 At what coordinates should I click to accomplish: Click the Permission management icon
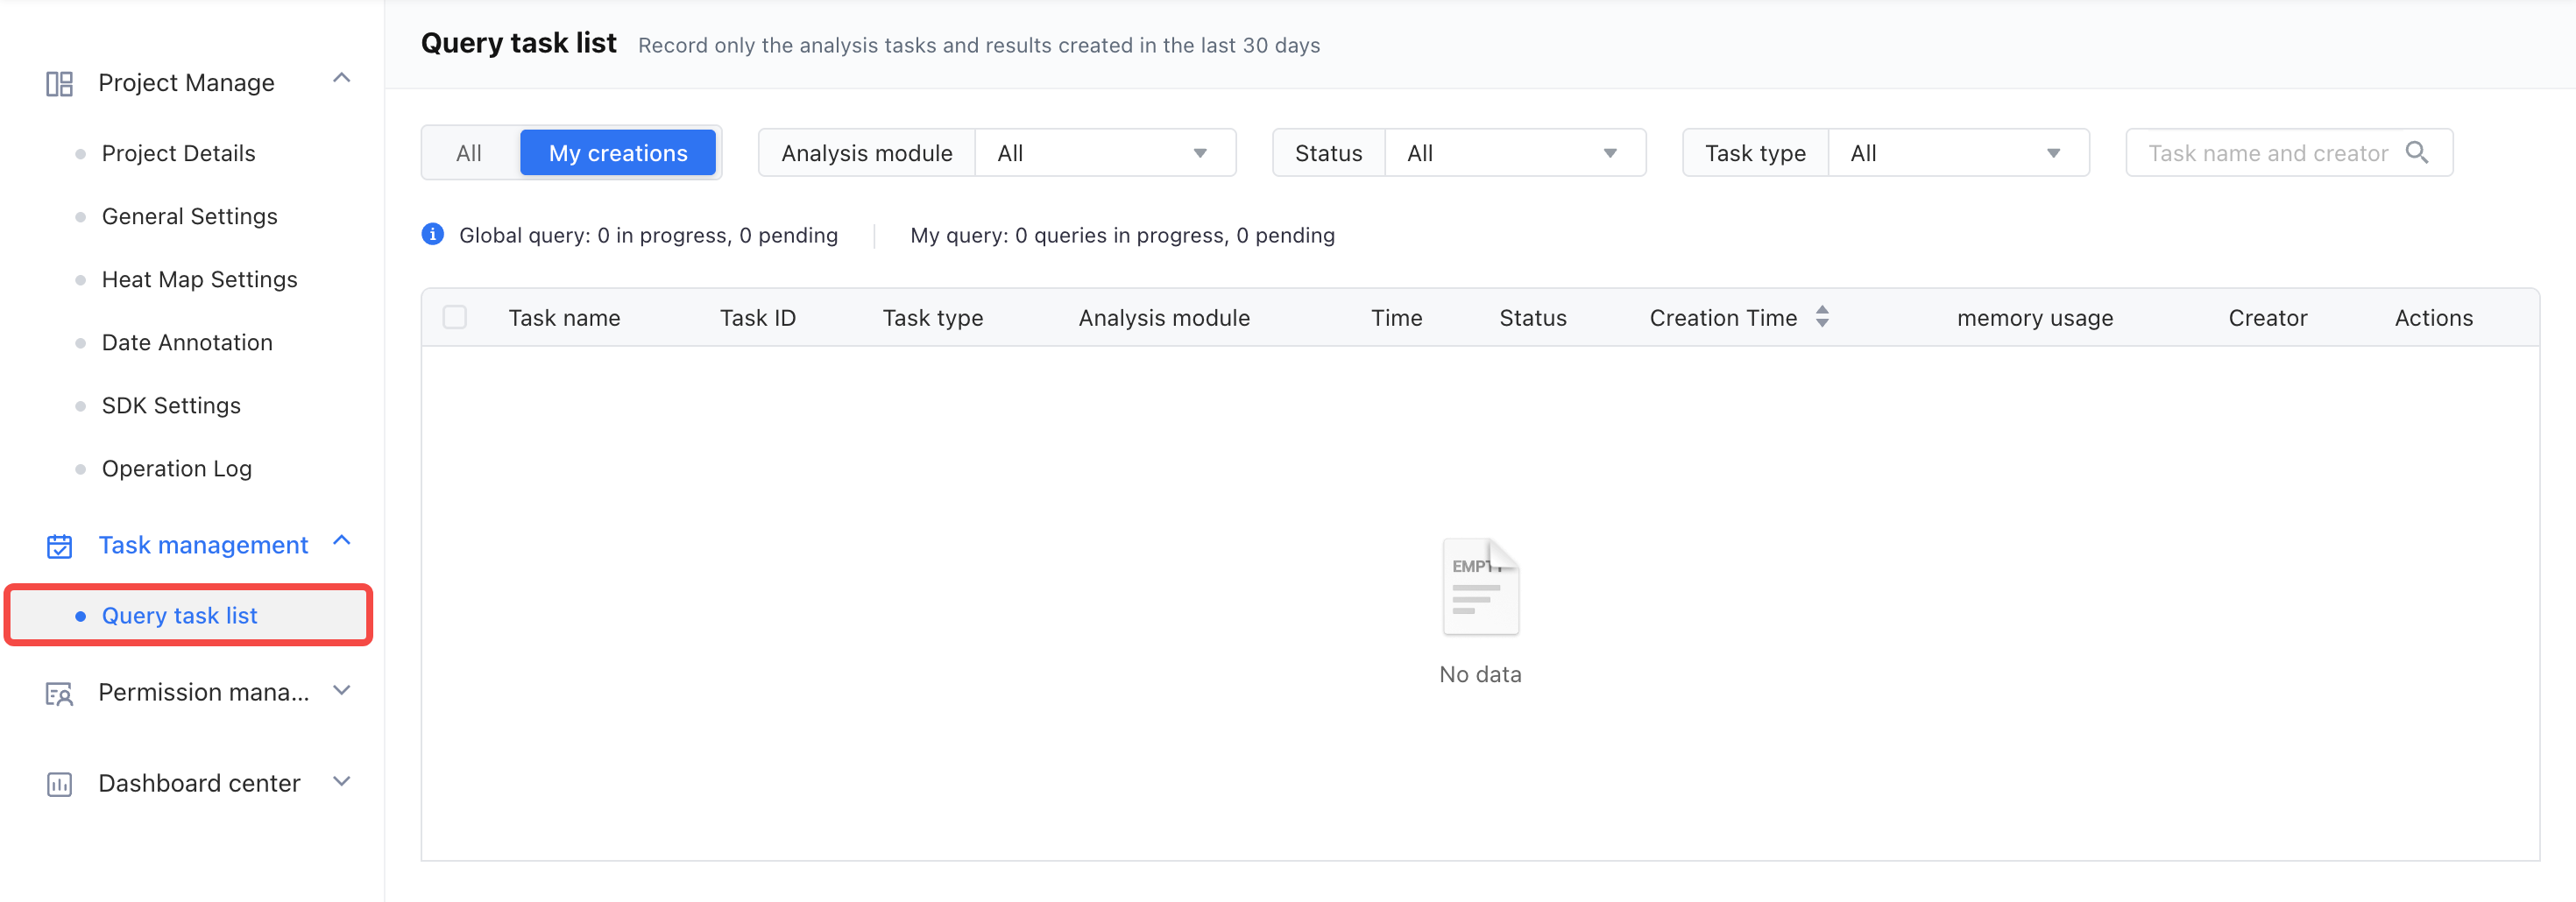click(59, 693)
